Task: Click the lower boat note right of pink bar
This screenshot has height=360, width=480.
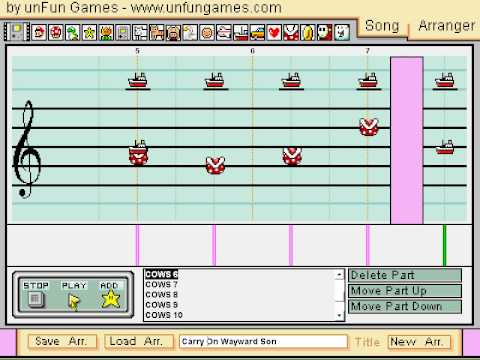Action: [x=445, y=147]
